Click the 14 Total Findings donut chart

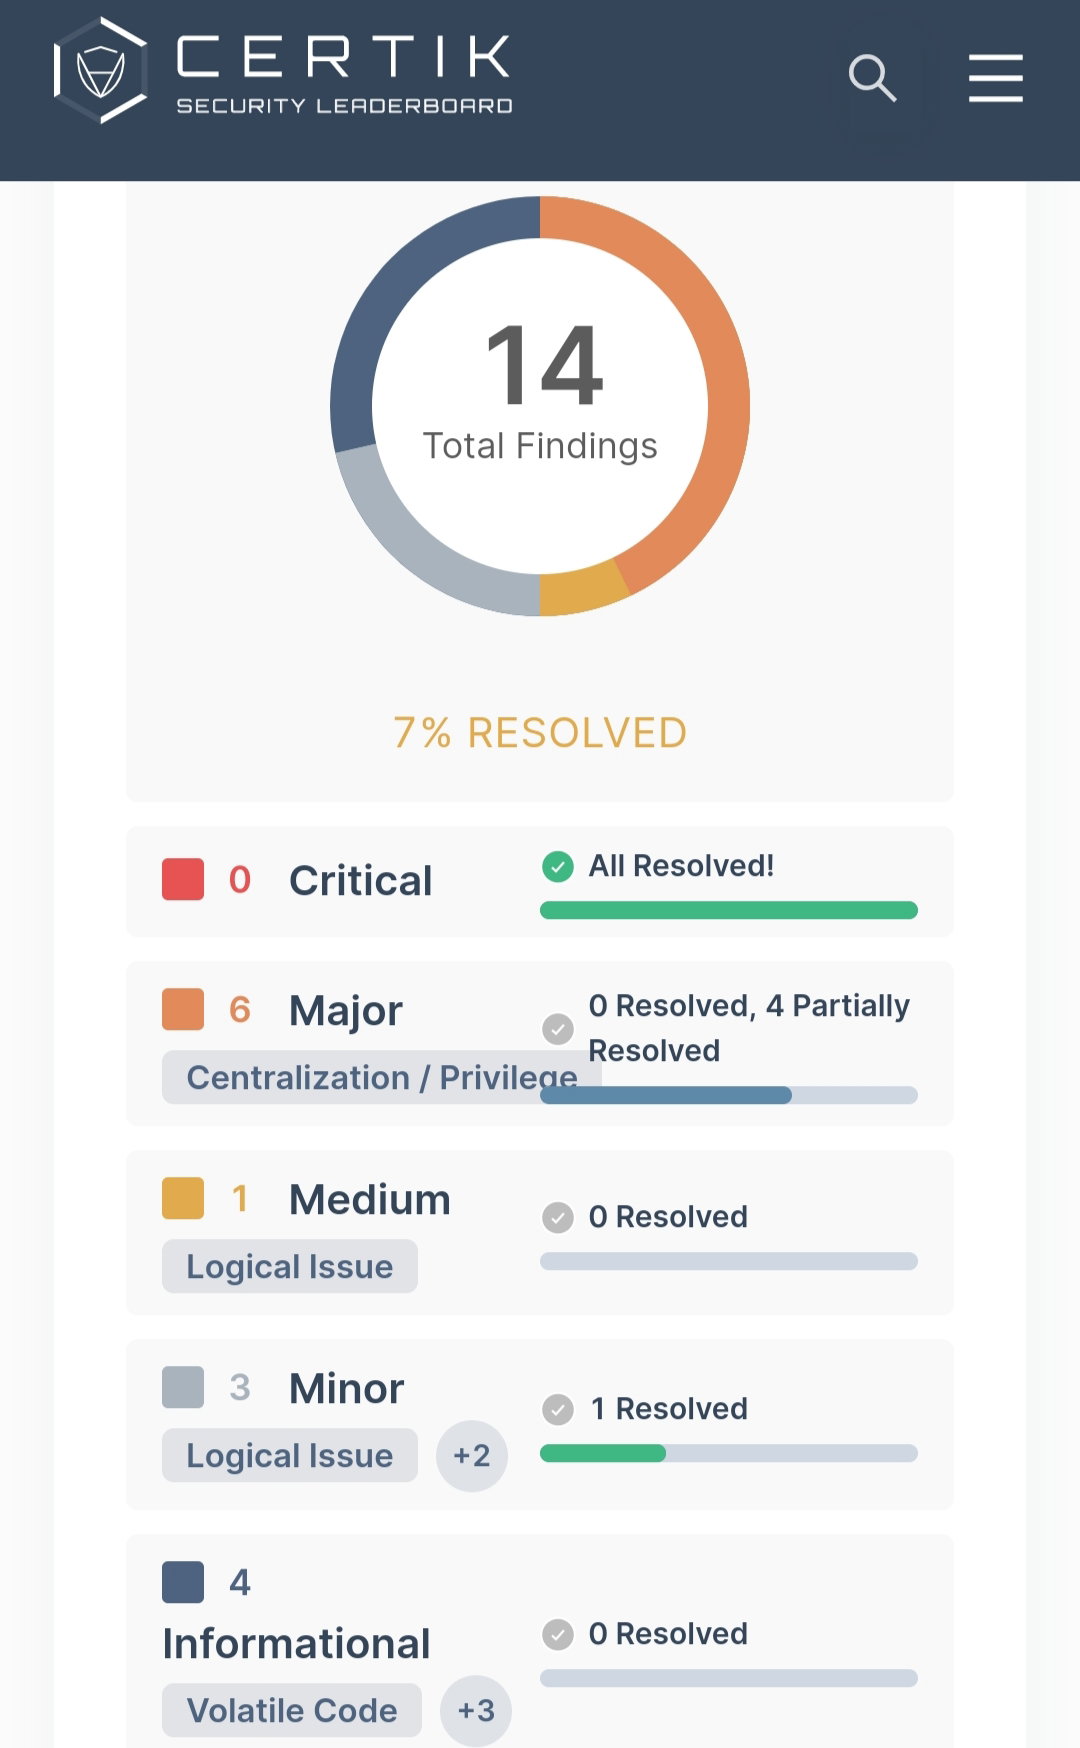[x=540, y=405]
